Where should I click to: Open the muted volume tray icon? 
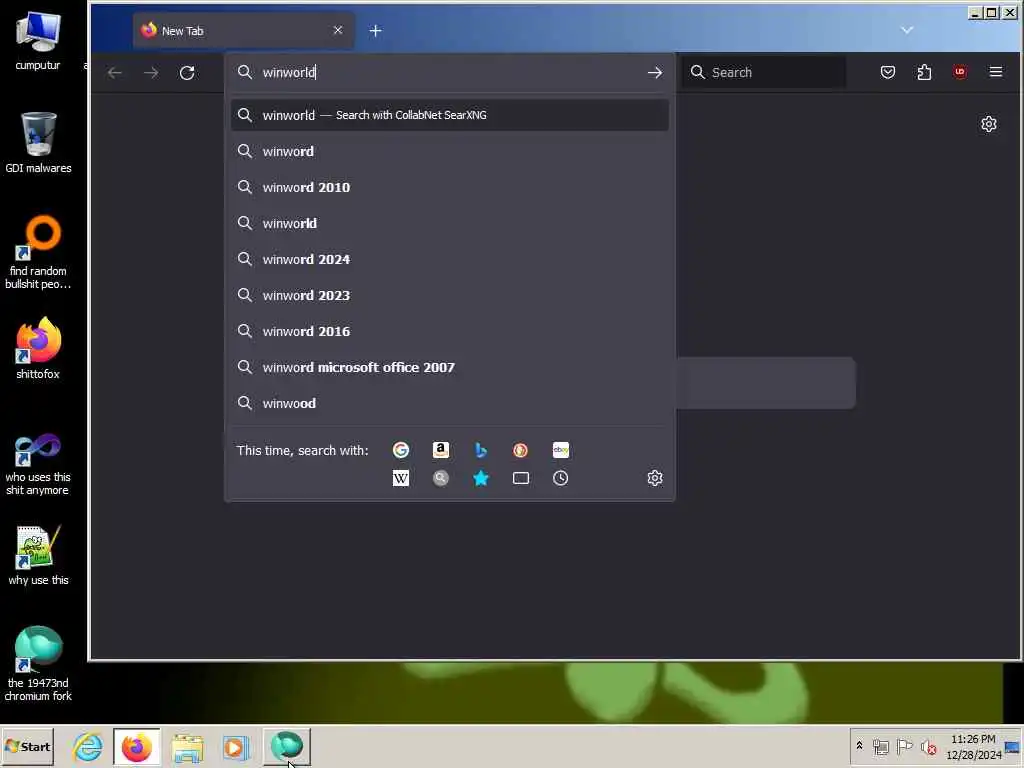(x=928, y=746)
